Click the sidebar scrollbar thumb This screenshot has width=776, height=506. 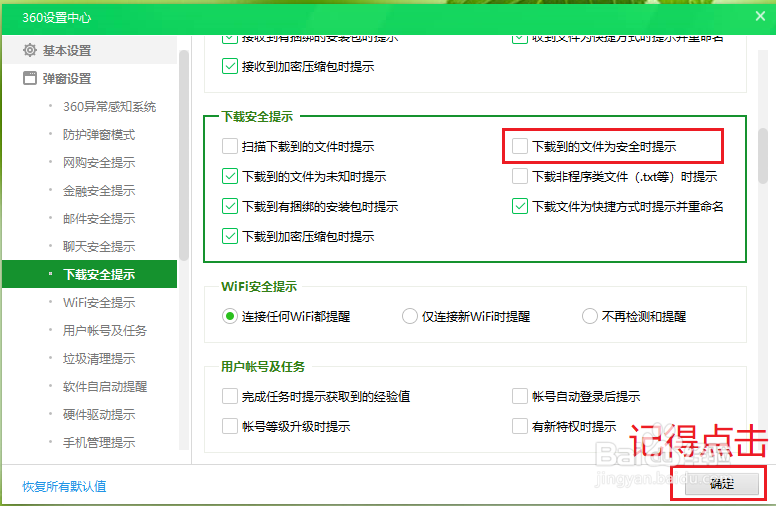pos(184,155)
